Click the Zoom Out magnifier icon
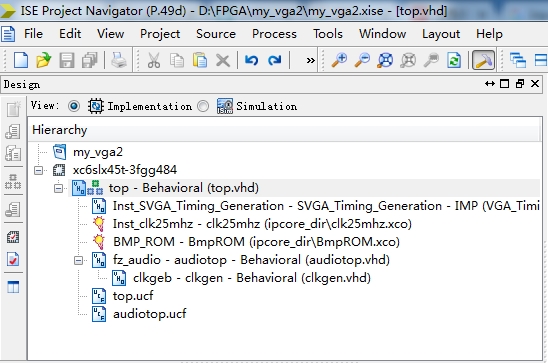The height and width of the screenshot is (363, 548). tap(362, 60)
